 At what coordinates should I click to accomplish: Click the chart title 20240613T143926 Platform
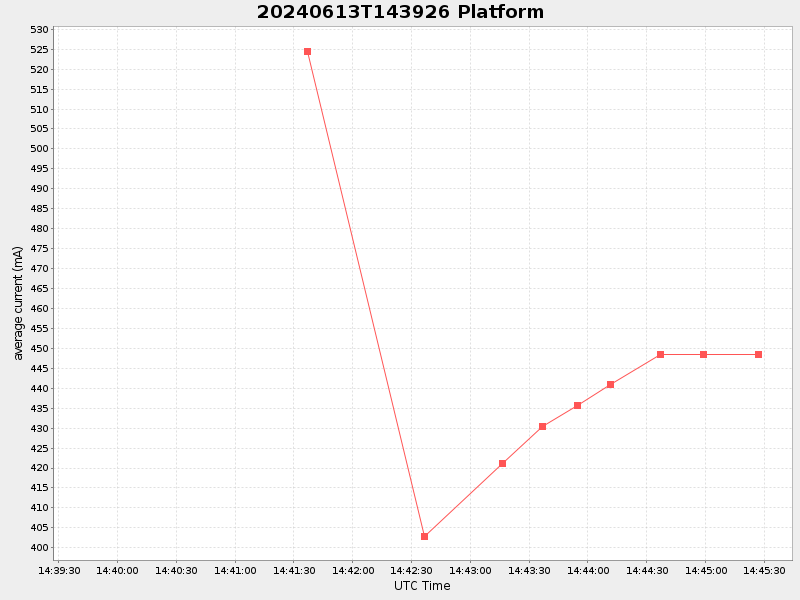(400, 12)
